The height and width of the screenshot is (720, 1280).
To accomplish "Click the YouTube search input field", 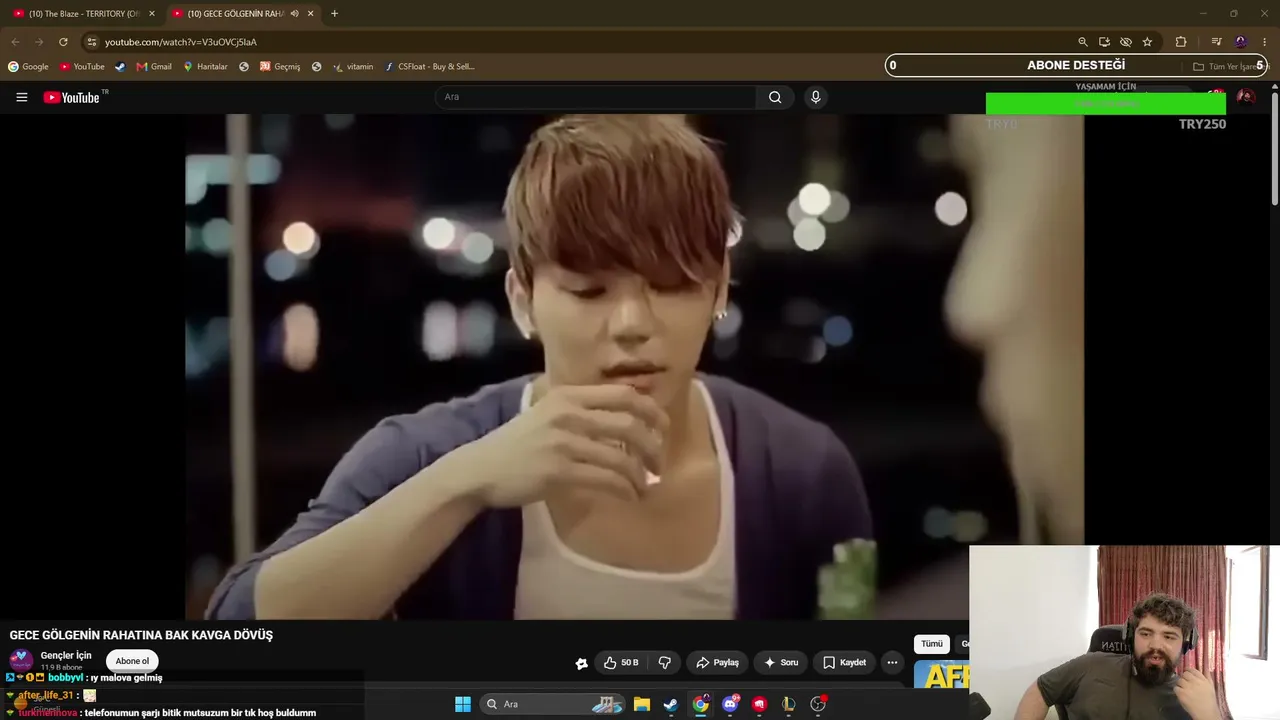I will point(595,97).
